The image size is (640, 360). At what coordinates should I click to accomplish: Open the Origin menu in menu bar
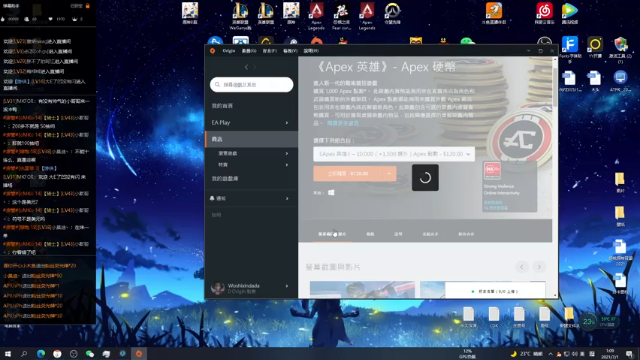tap(229, 51)
